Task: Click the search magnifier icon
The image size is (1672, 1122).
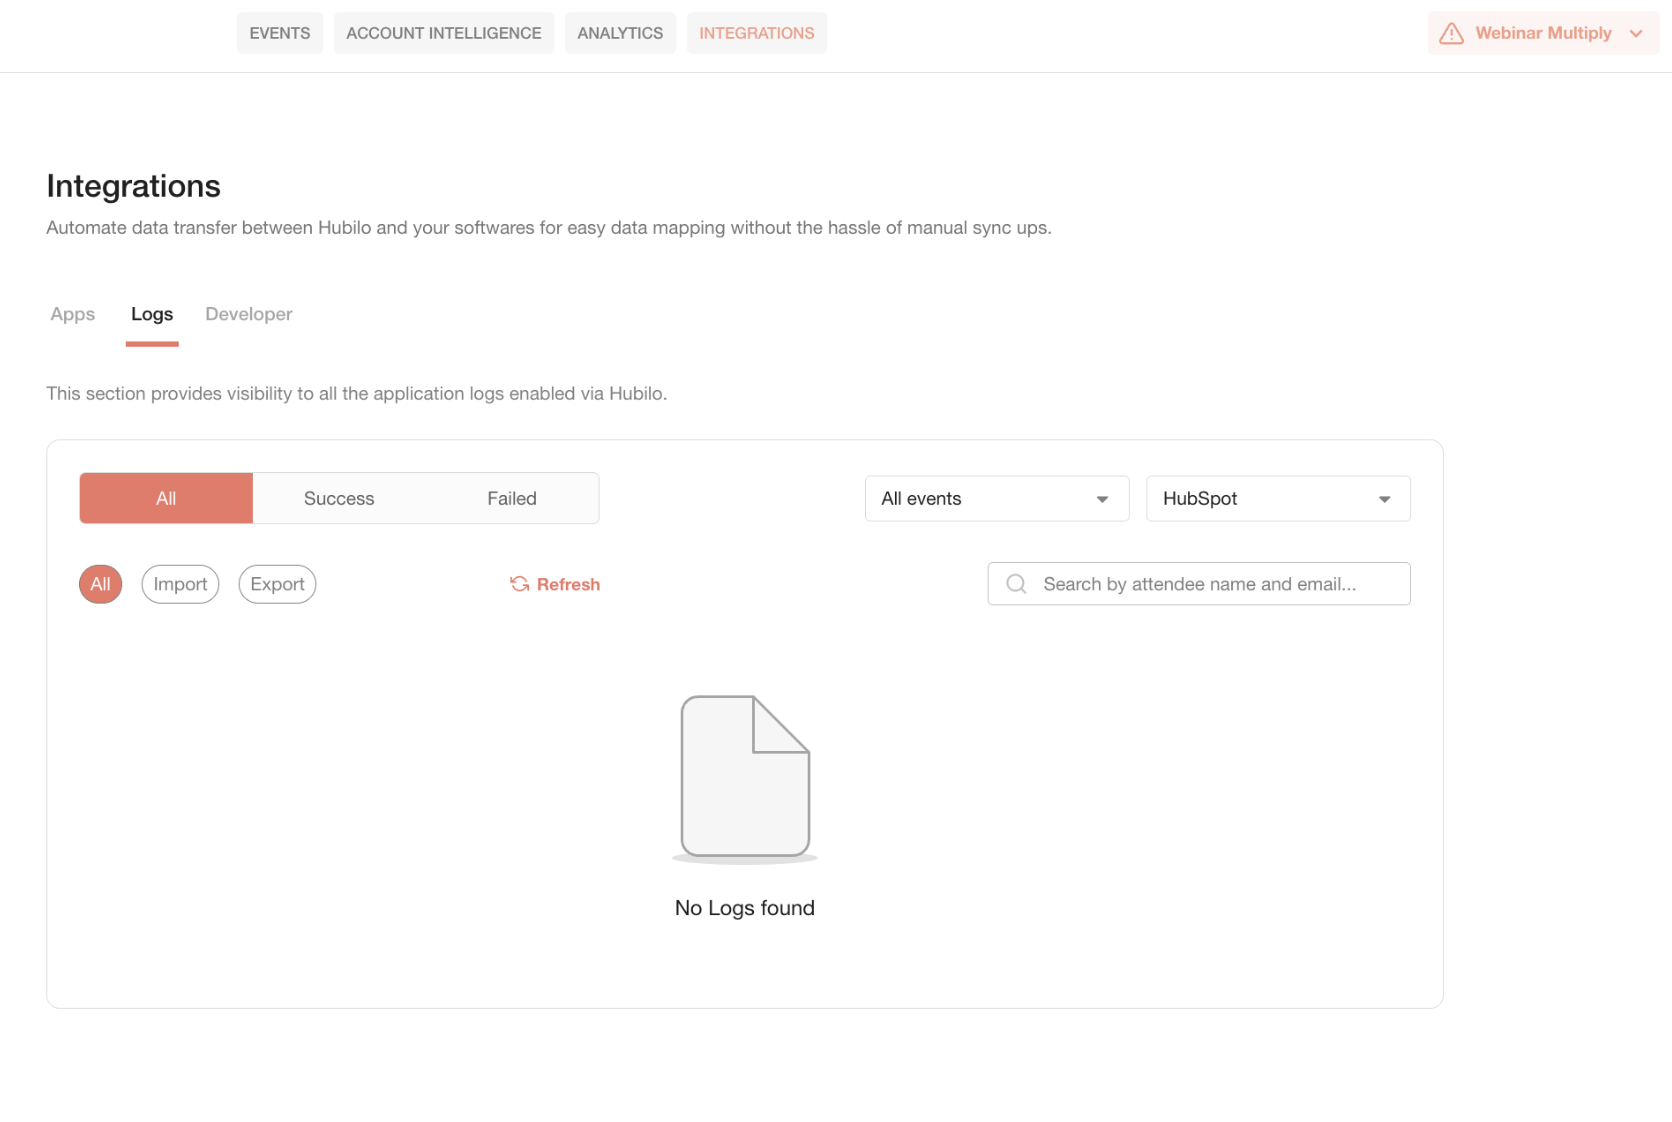Action: pyautogui.click(x=1016, y=584)
